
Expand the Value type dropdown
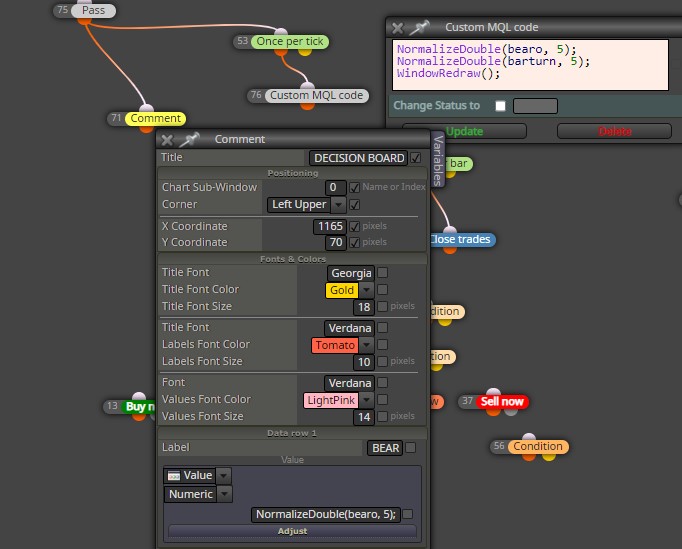pyautogui.click(x=223, y=475)
